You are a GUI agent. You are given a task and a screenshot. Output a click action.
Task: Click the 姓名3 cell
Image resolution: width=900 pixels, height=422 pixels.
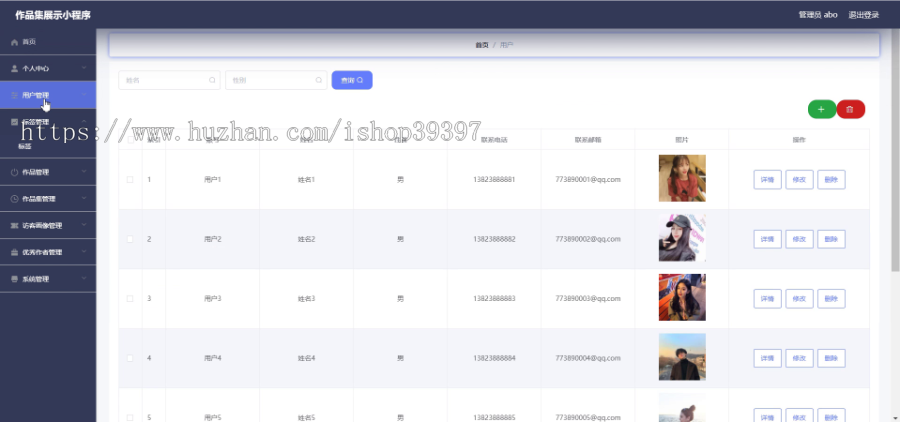pyautogui.click(x=307, y=299)
